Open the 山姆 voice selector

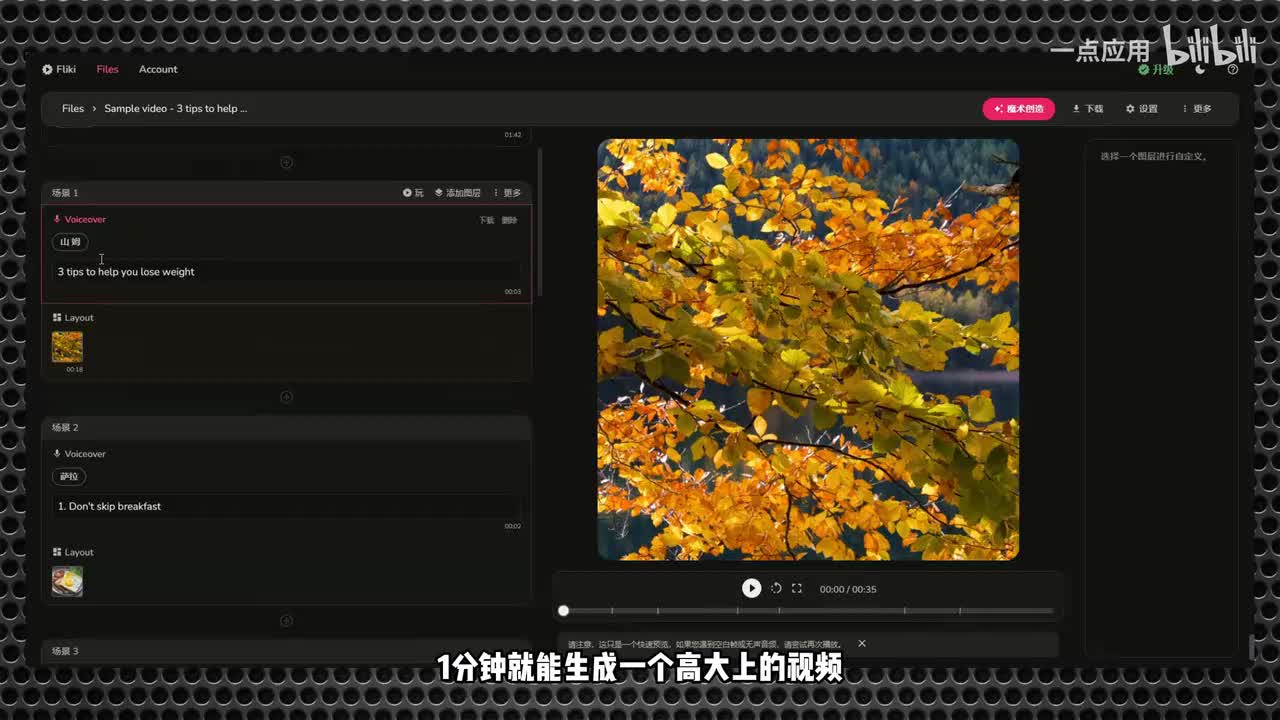click(x=70, y=242)
